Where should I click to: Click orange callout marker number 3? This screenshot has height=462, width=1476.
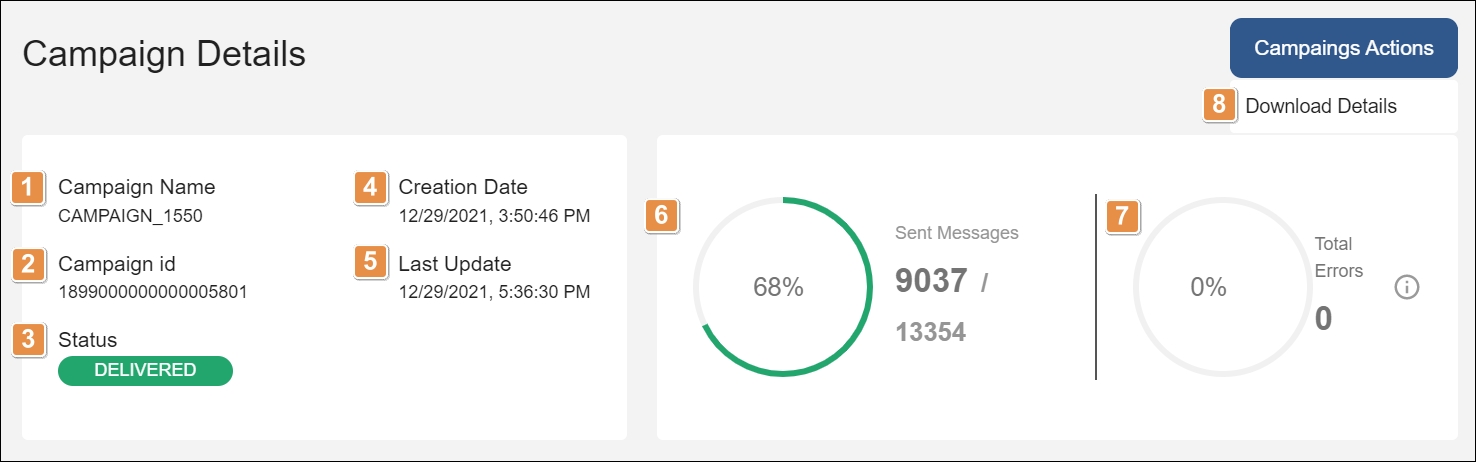(28, 340)
